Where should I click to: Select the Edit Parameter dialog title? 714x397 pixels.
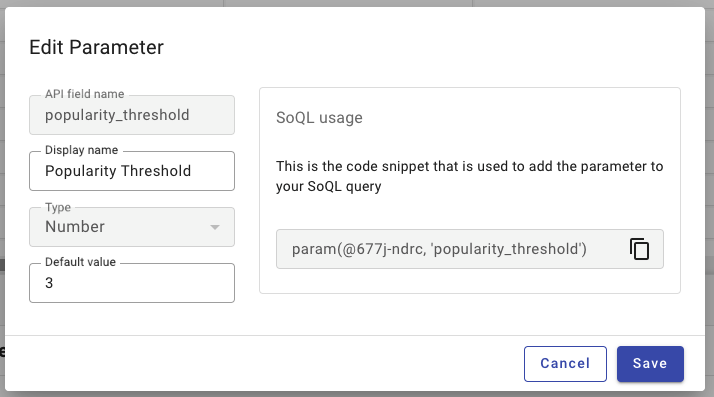click(x=97, y=47)
